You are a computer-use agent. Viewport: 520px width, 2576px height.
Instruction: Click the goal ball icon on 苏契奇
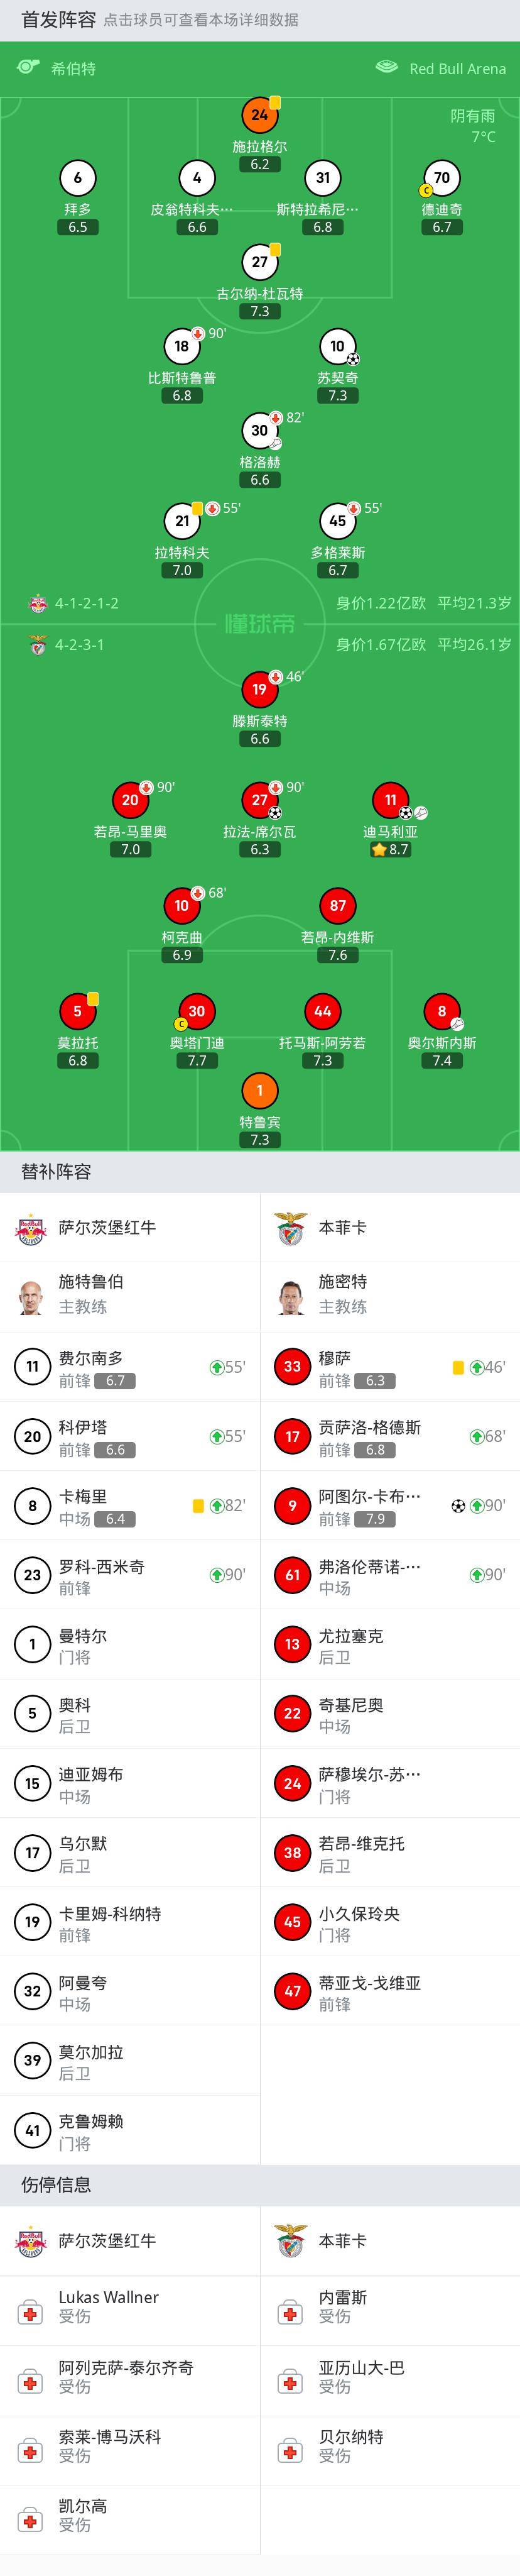(x=354, y=359)
